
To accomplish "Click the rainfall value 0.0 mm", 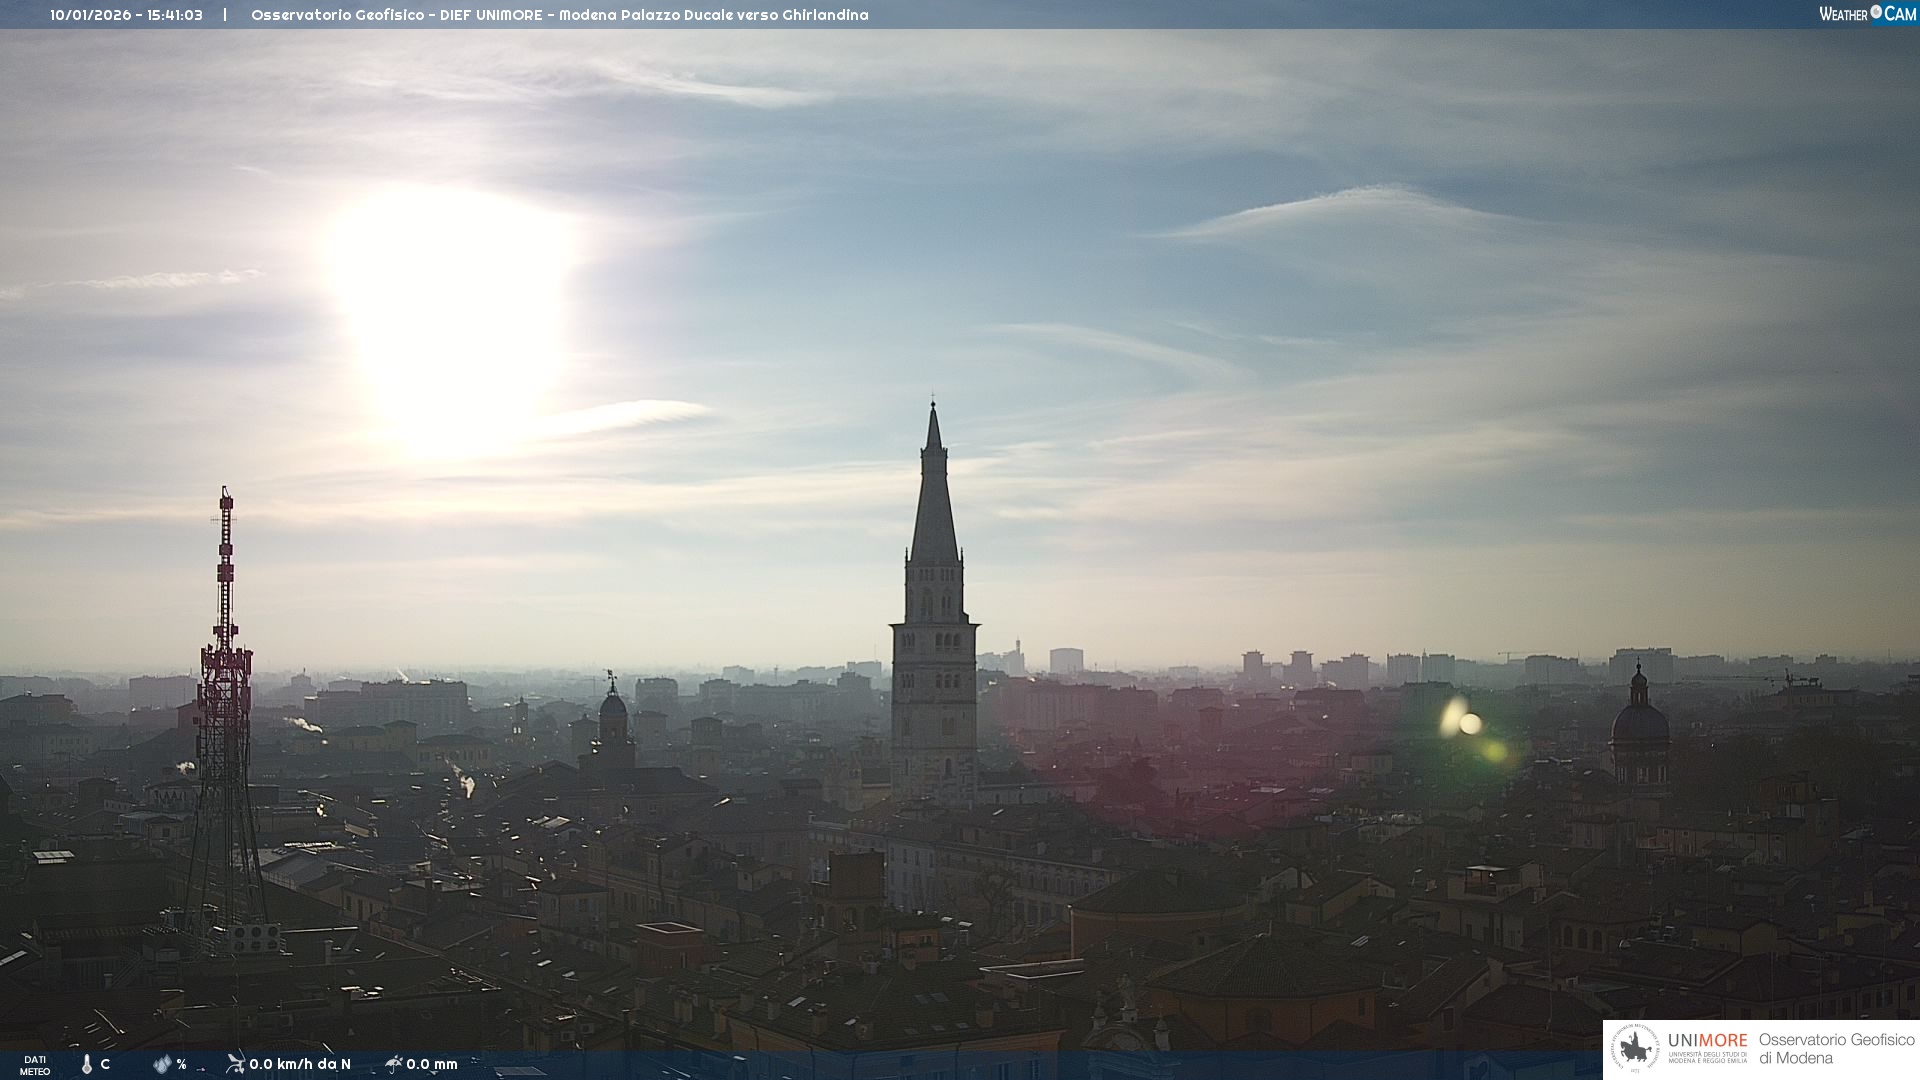I will [x=432, y=1064].
